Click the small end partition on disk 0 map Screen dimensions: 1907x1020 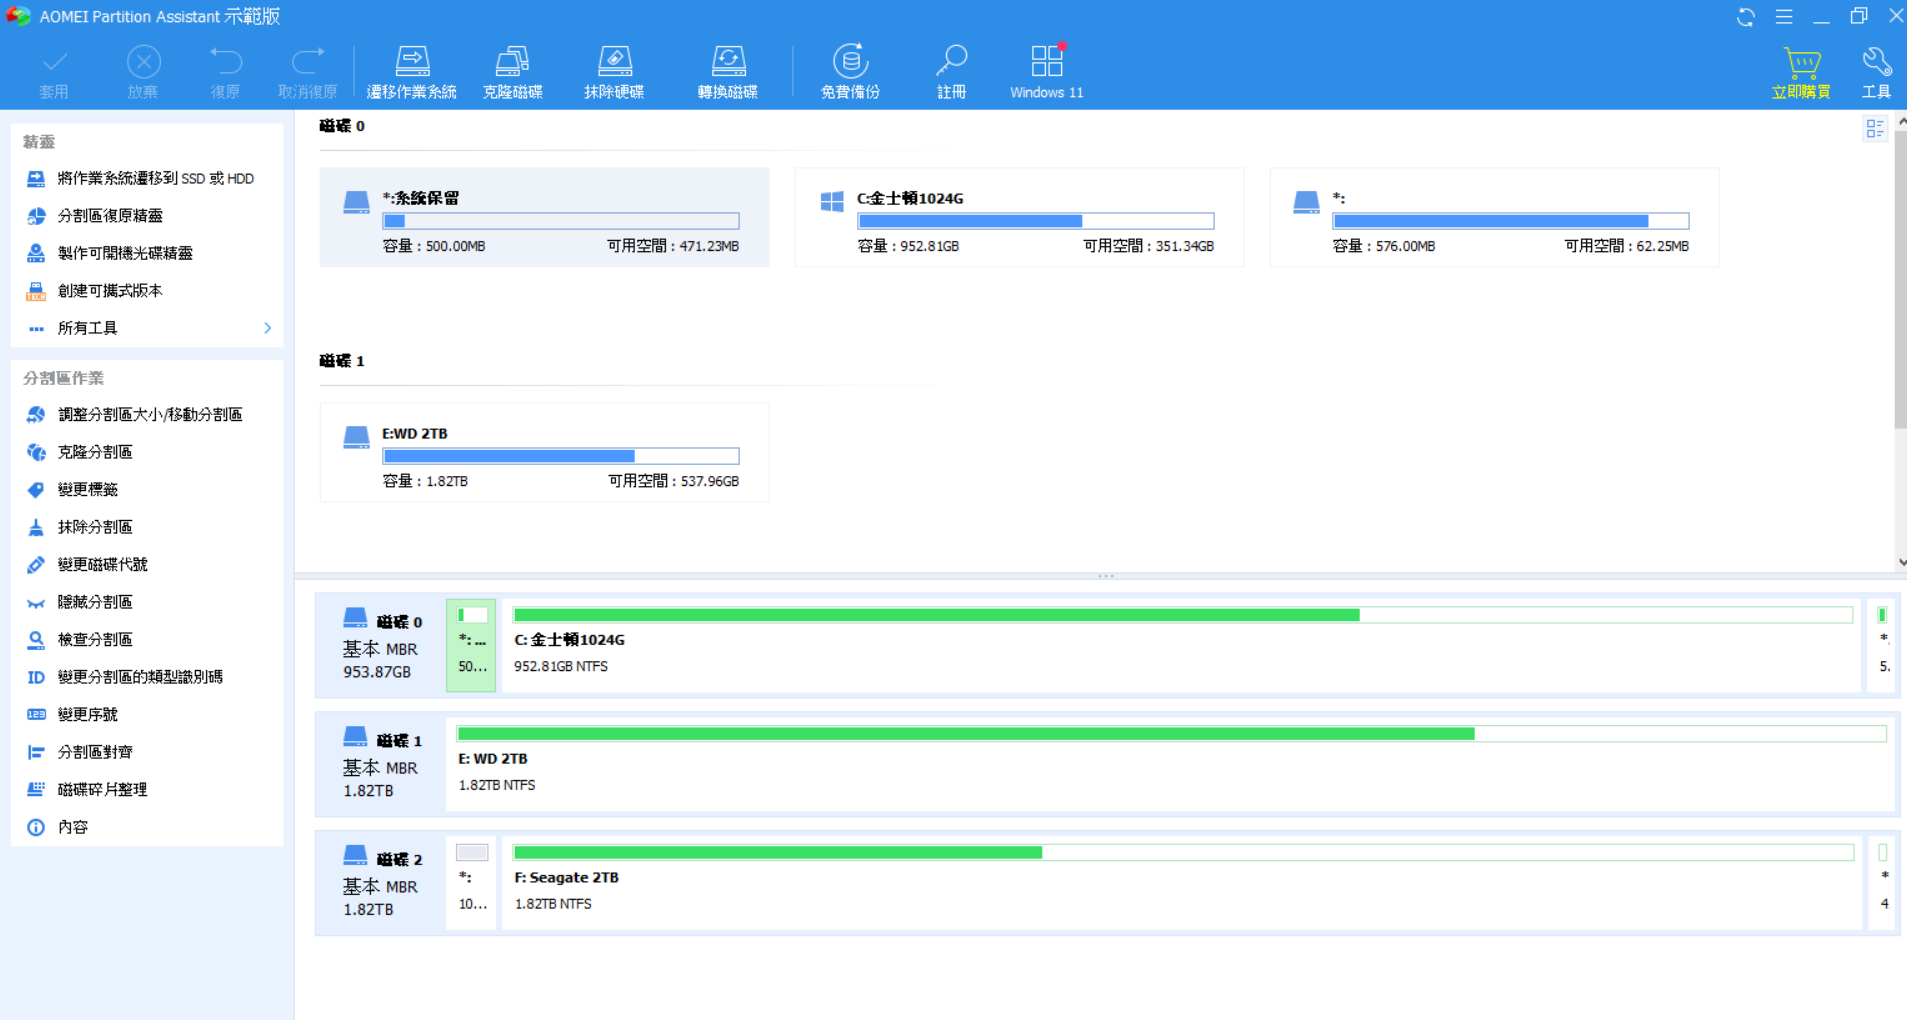[x=1883, y=645]
